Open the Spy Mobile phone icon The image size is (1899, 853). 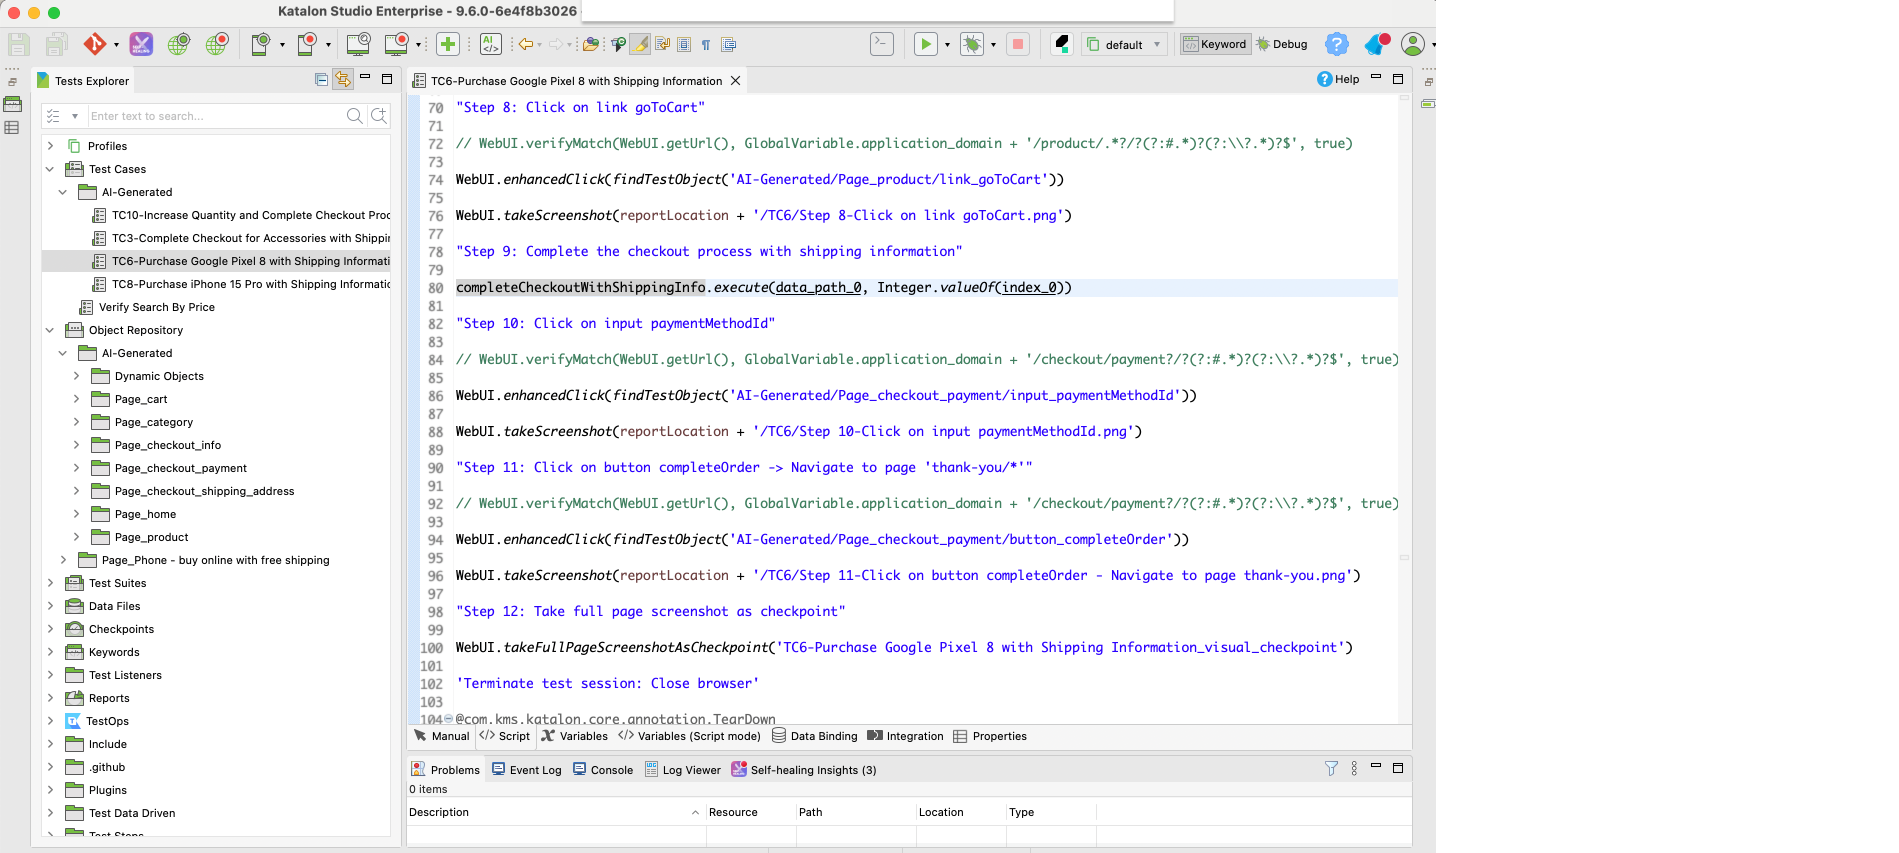[261, 44]
